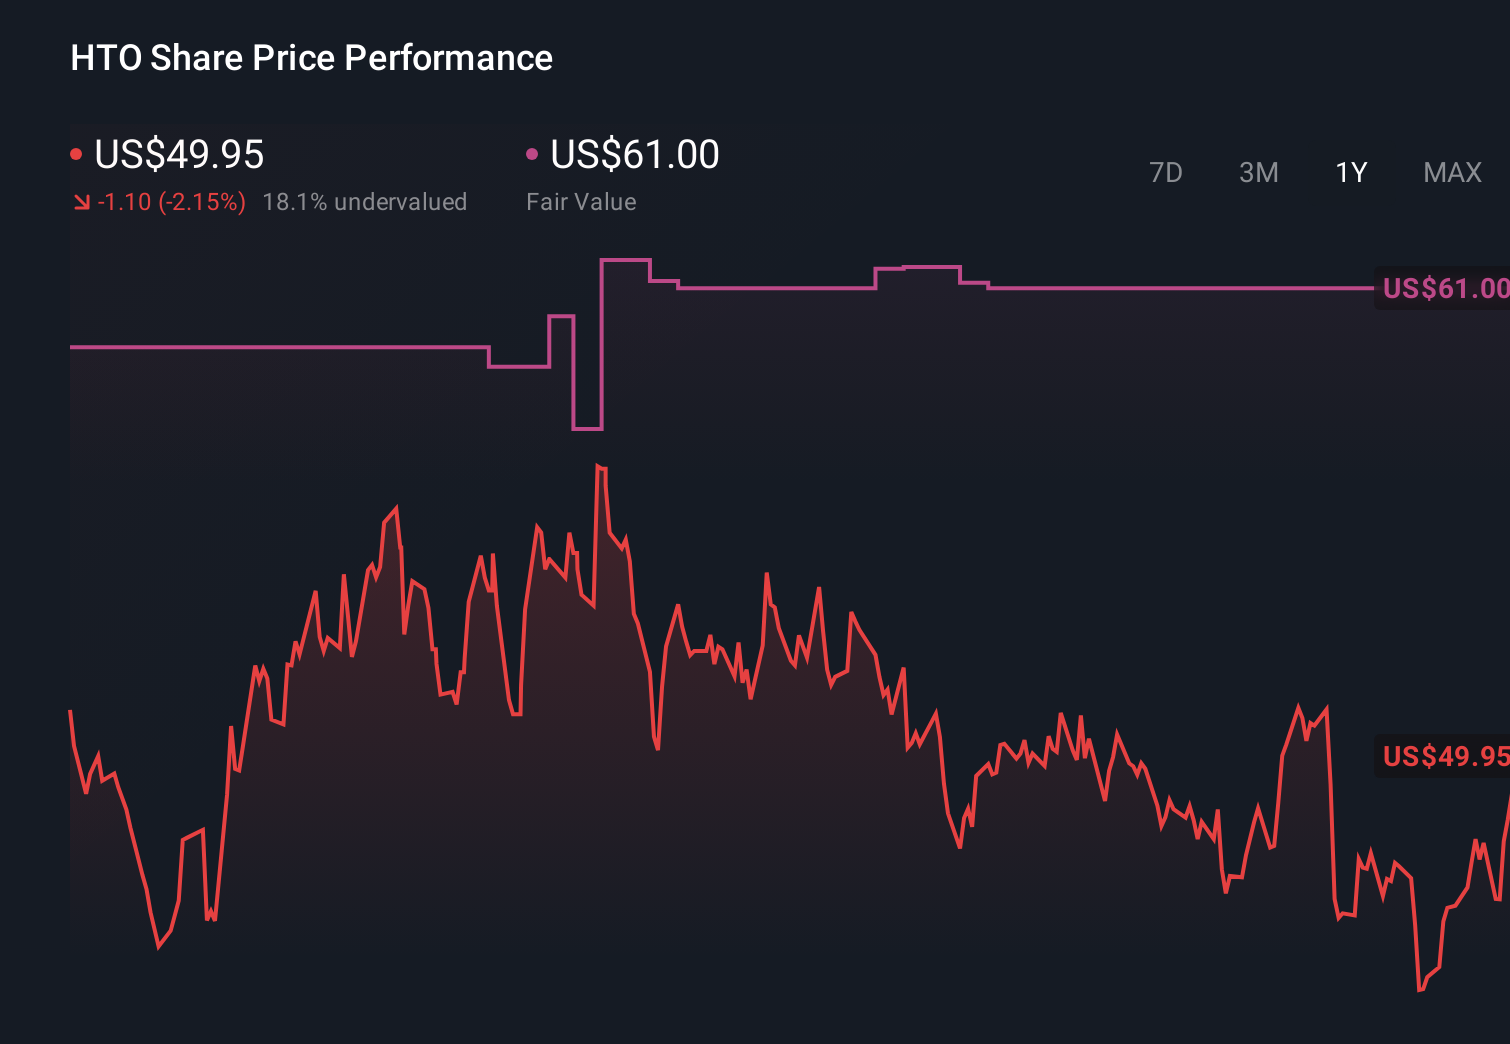Image resolution: width=1510 pixels, height=1044 pixels.
Task: Switch to the 7D time range
Action: [1167, 172]
